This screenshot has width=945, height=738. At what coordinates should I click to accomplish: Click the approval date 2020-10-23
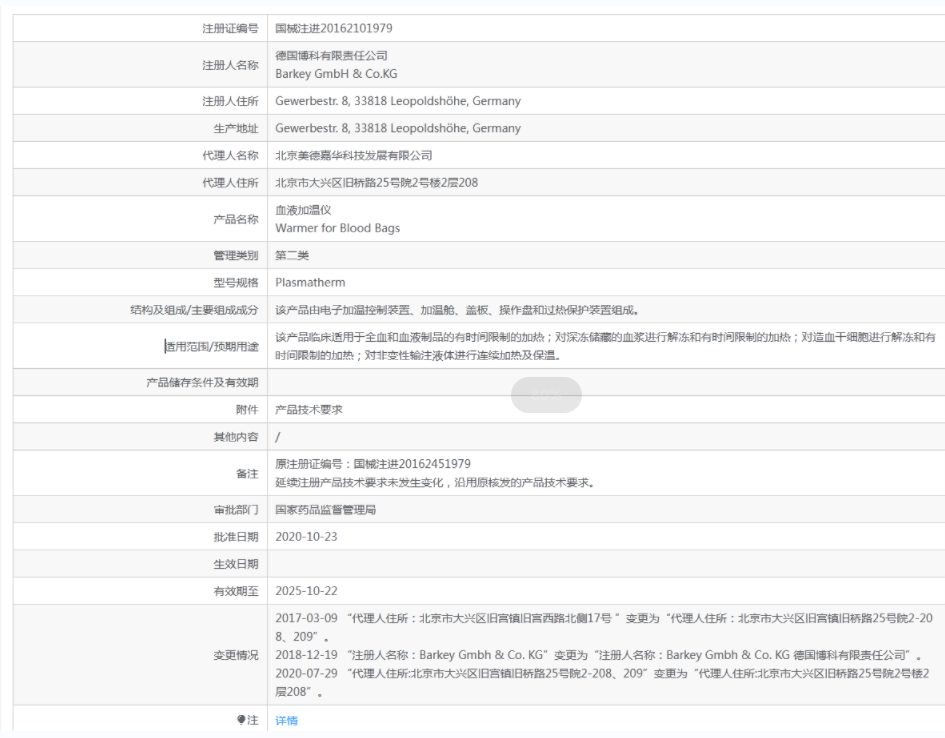tap(304, 537)
